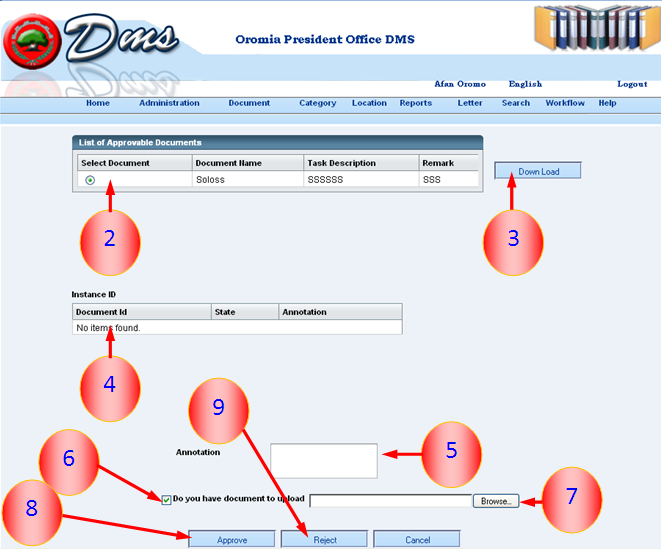Click the 'Document Name' column header
This screenshot has width=662, height=550.
click(248, 163)
